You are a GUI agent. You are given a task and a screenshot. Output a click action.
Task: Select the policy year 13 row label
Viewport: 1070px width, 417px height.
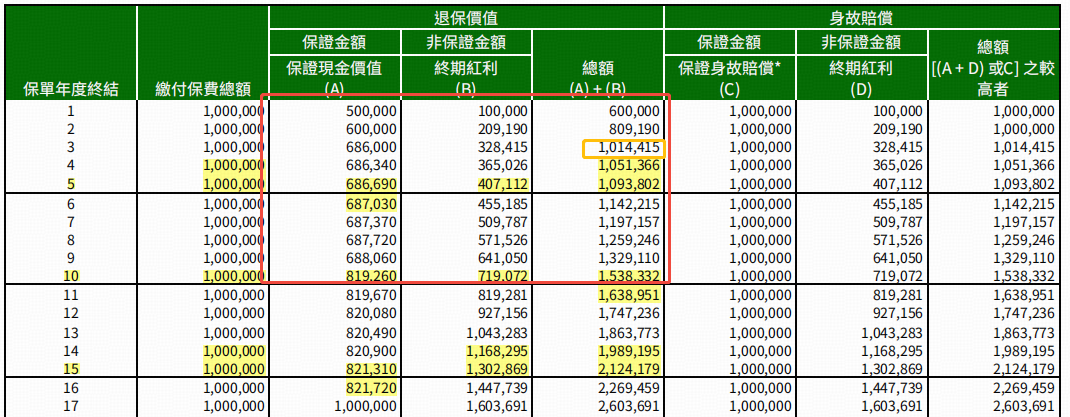(x=70, y=331)
